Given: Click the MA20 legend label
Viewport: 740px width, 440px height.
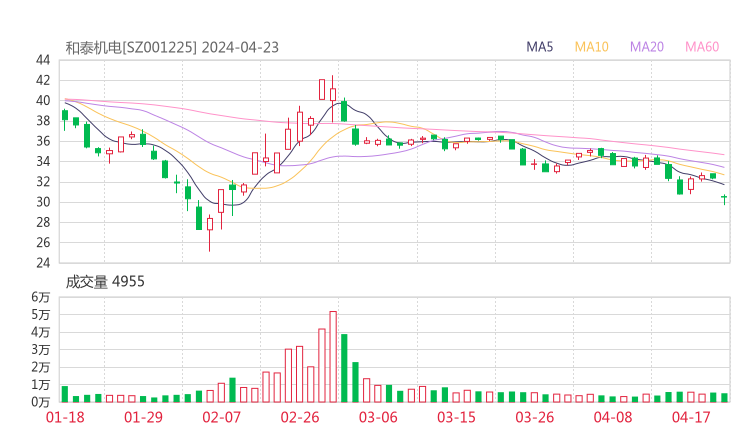Looking at the screenshot, I should coord(647,47).
